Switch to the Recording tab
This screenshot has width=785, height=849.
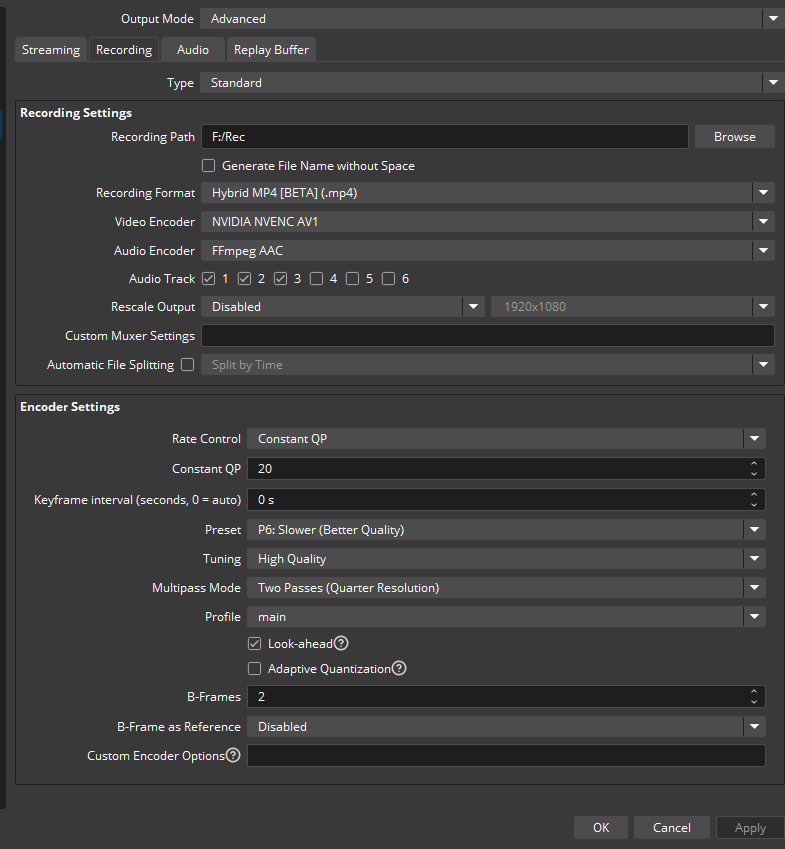click(124, 50)
